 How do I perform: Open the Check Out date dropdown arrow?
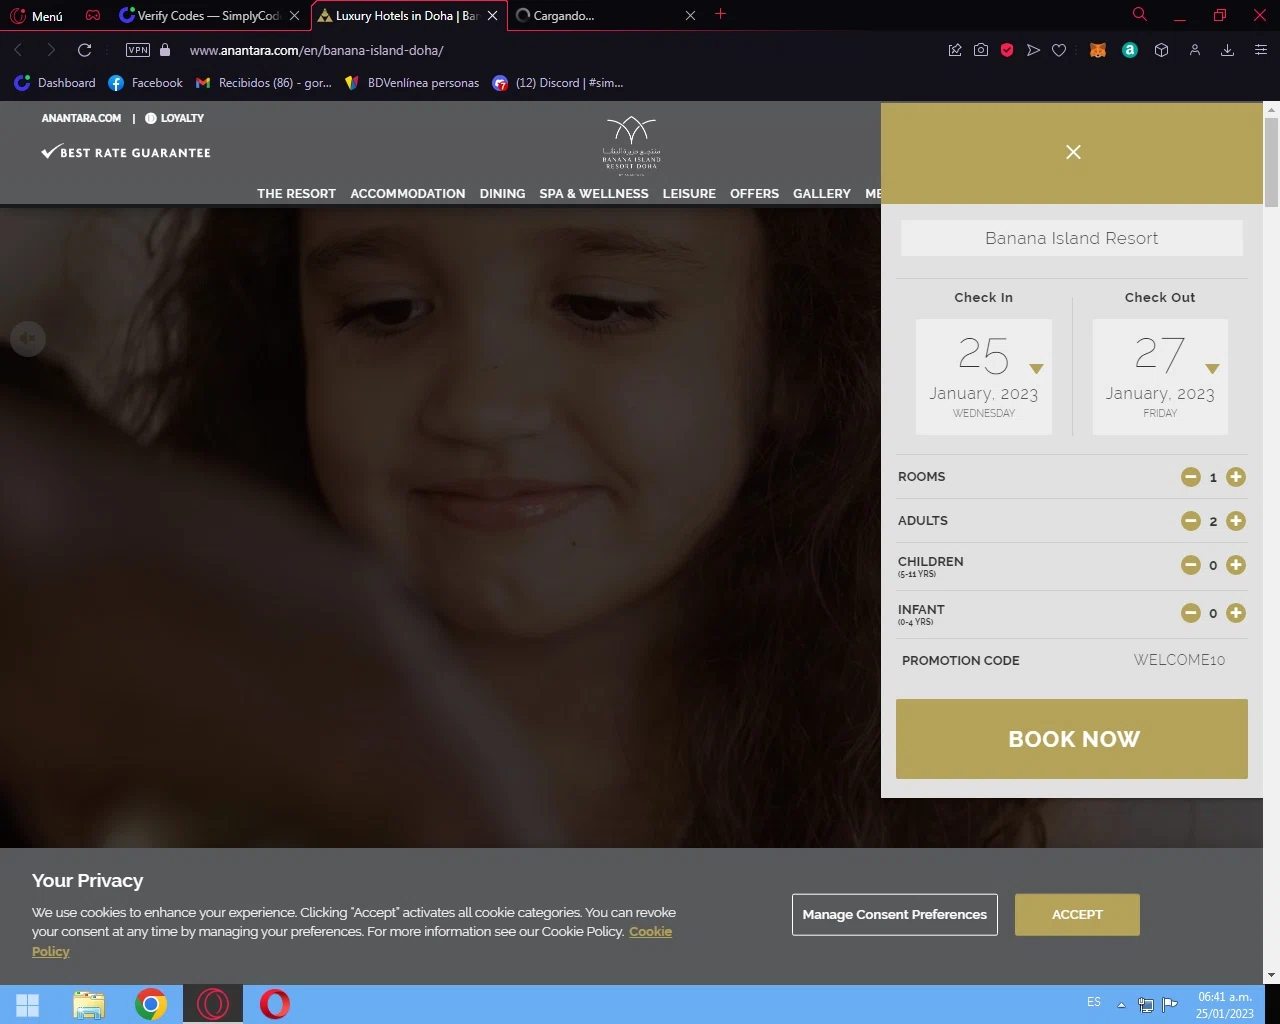point(1212,369)
